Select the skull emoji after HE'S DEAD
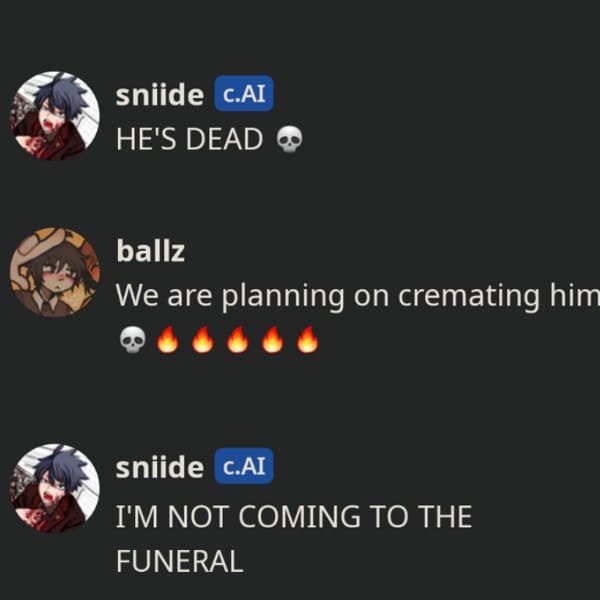Screen dimensions: 600x600 click(289, 139)
